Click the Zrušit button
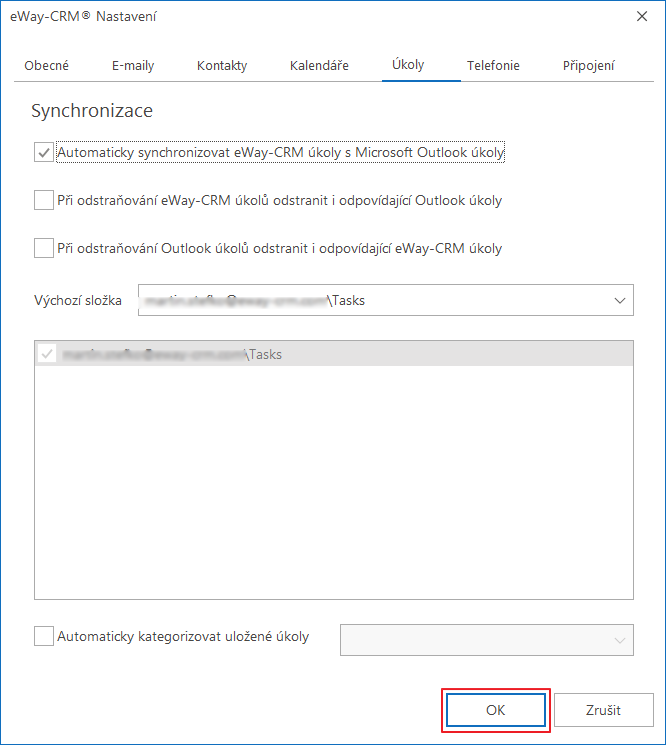666x745 pixels. pos(603,710)
